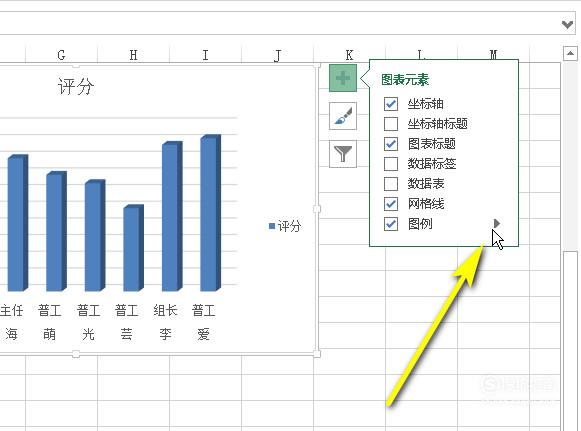
Task: Select column J header
Action: 277,55
